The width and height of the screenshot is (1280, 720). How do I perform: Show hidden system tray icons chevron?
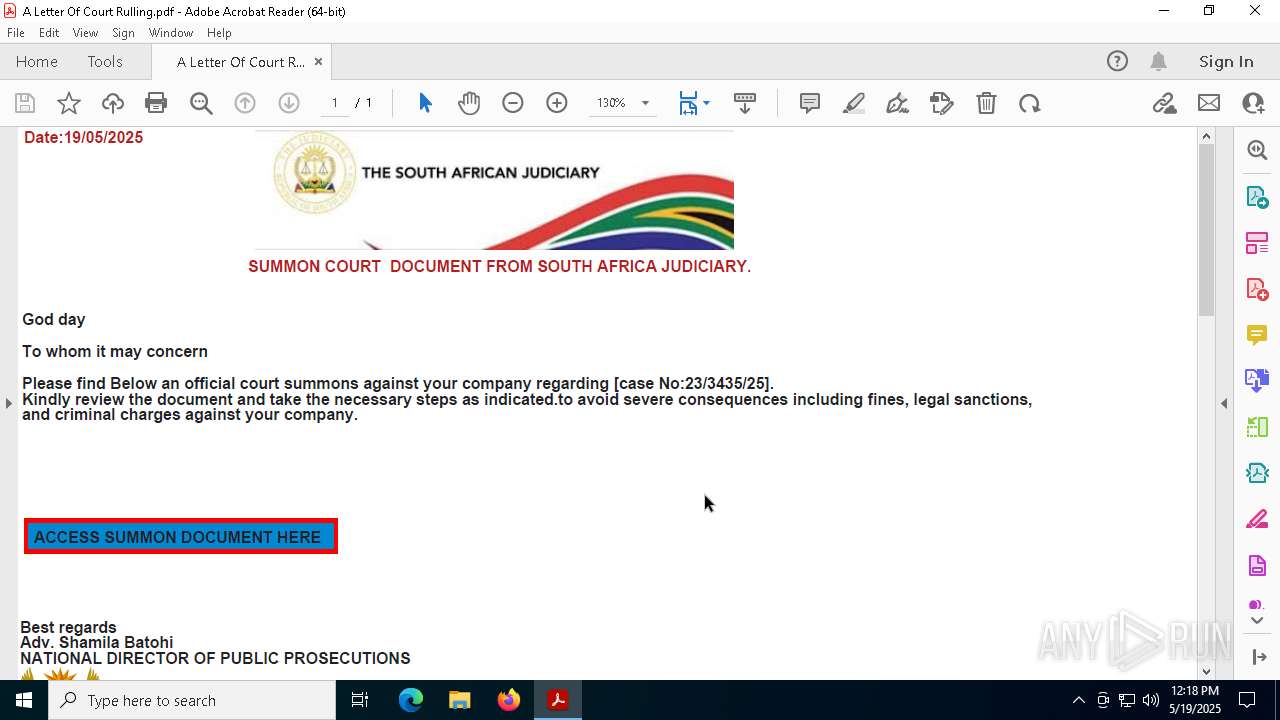point(1078,700)
